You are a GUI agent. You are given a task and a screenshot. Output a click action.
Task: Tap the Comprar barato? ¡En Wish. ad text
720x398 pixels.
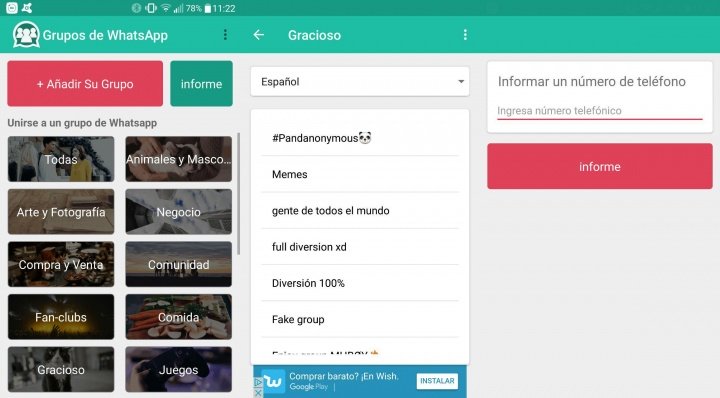coord(343,376)
